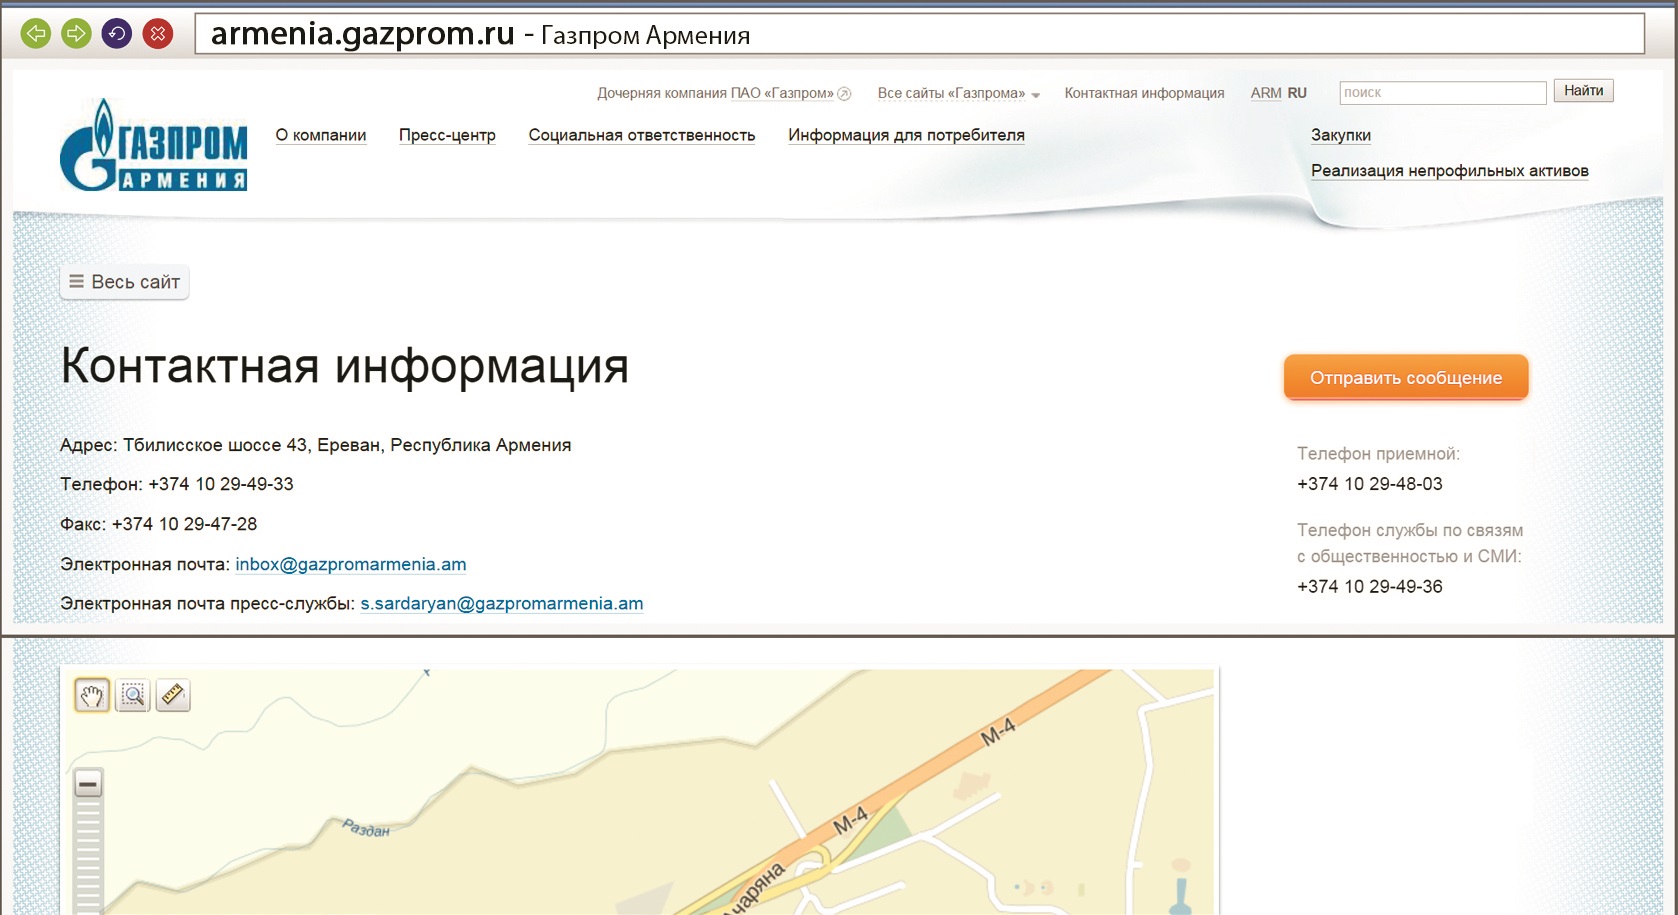Click the hamburger icon in Весь сайт
The width and height of the screenshot is (1678, 915).
click(76, 282)
